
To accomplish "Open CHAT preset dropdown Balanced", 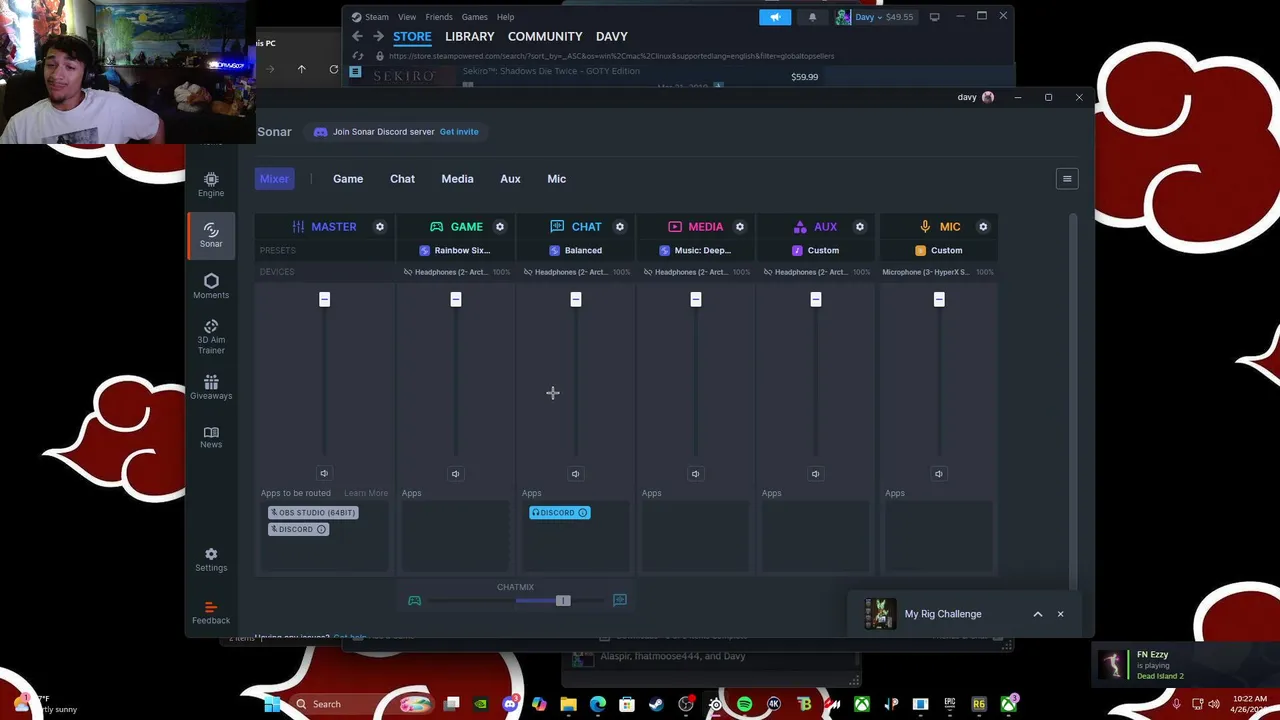I will [x=575, y=251].
